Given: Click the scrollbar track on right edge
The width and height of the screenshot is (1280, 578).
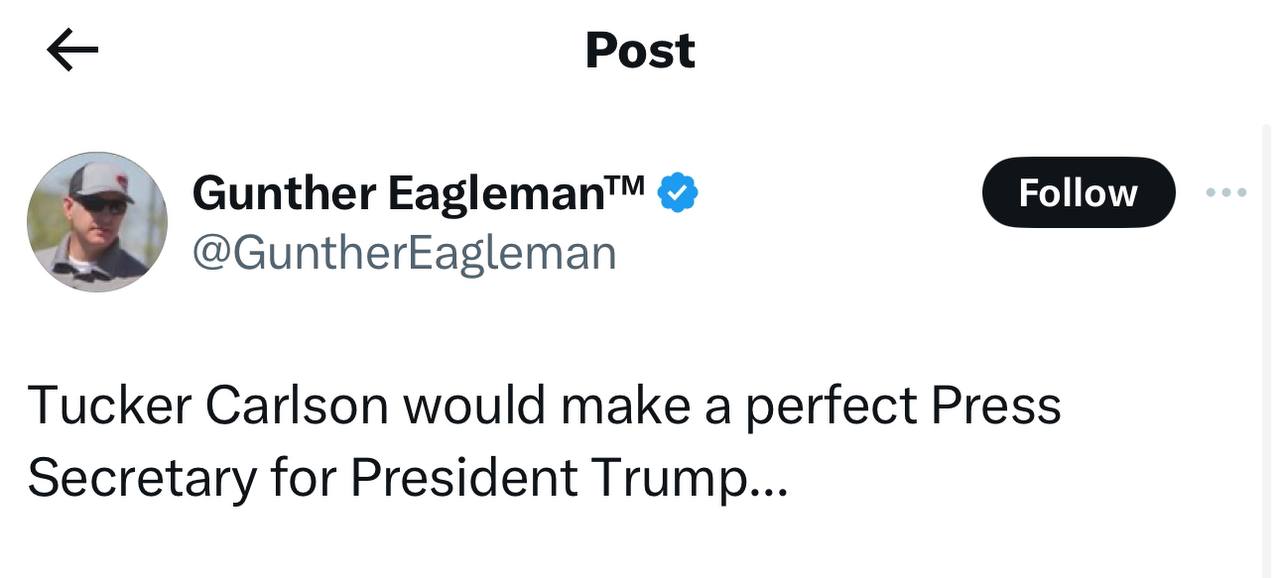Looking at the screenshot, I should 1267,350.
